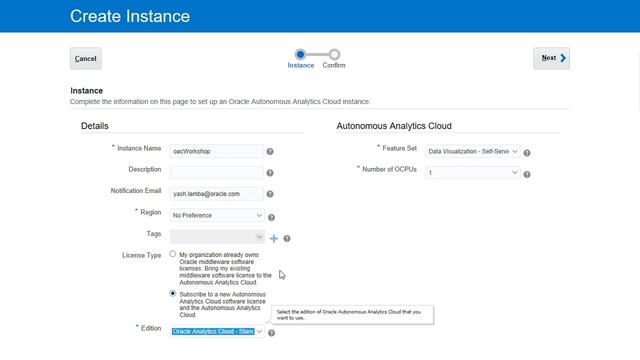Image resolution: width=640 pixels, height=360 pixels.
Task: Open help icon for Feature Set
Action: pos(527,153)
